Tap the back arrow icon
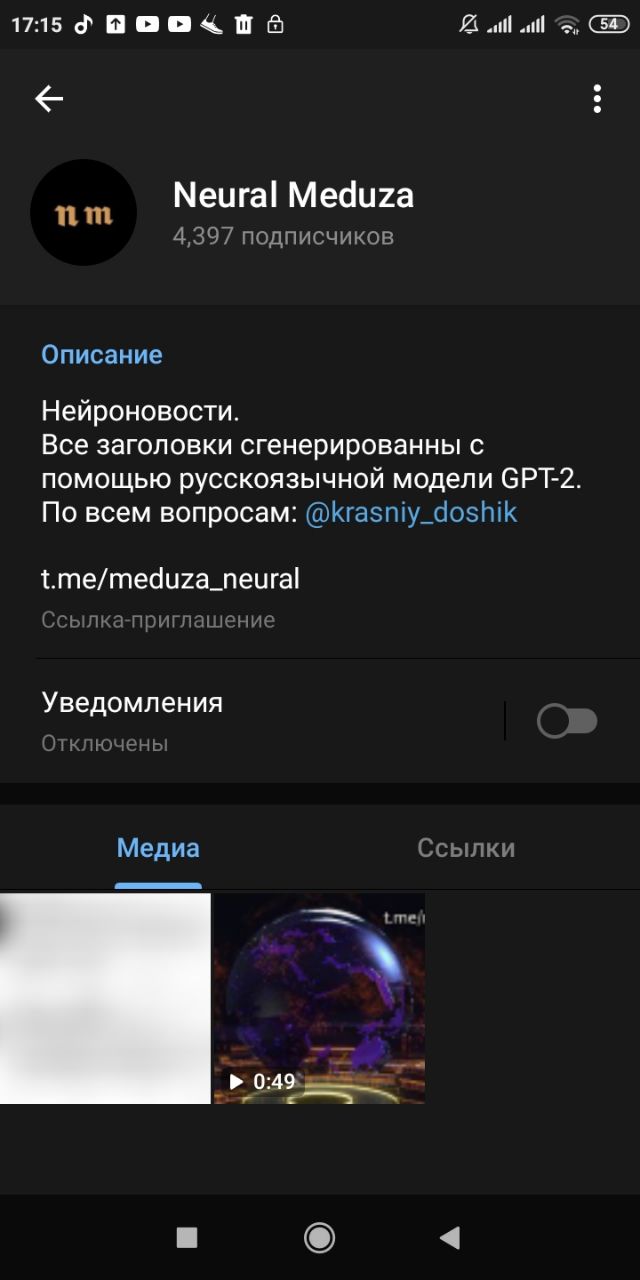 tap(49, 98)
